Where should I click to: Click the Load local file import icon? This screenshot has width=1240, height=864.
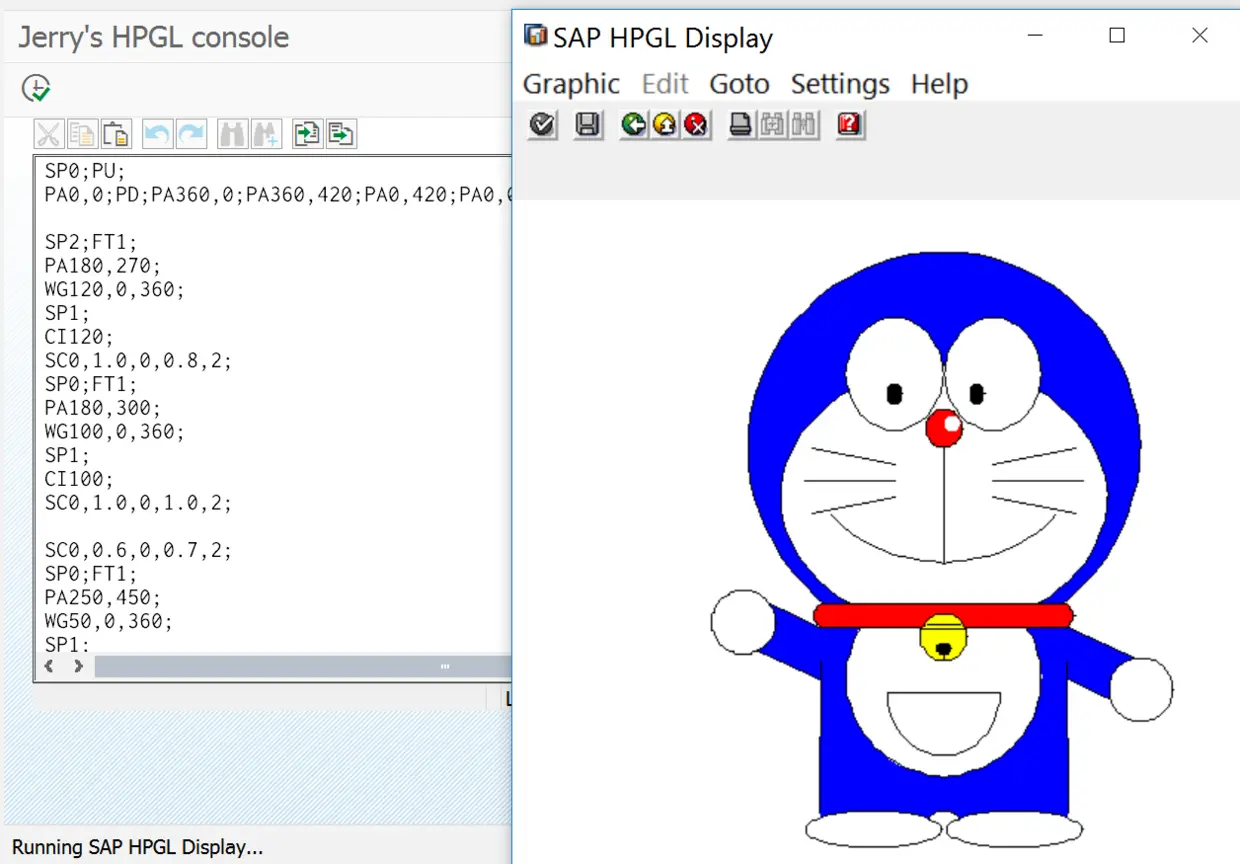pos(307,134)
